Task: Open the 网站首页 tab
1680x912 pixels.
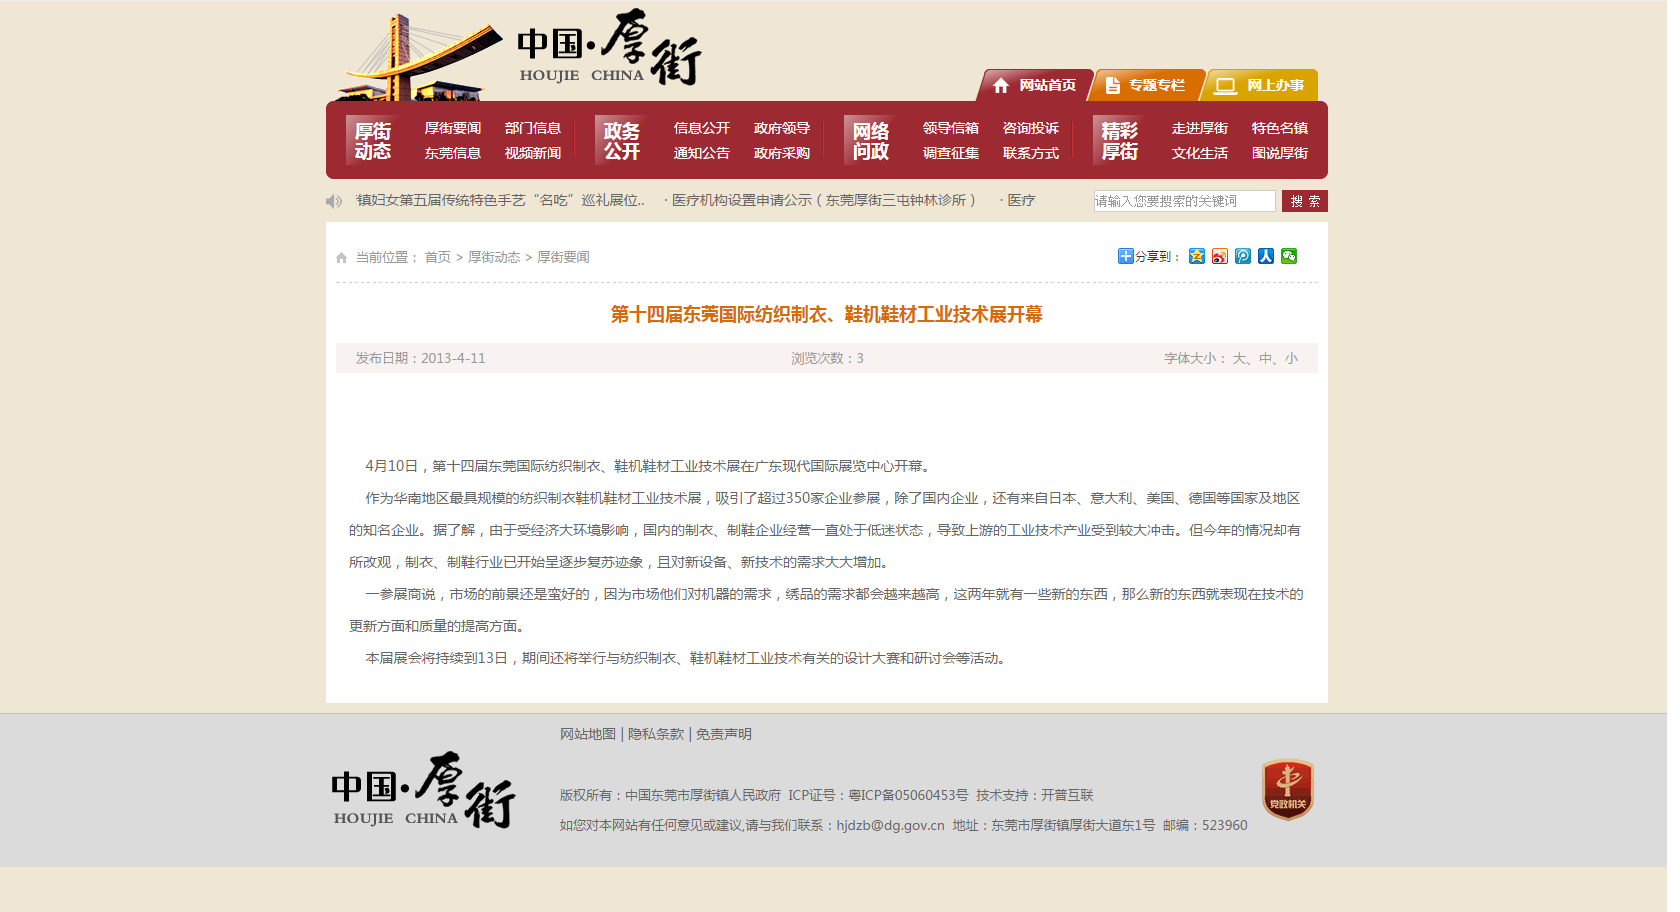Action: point(1035,86)
